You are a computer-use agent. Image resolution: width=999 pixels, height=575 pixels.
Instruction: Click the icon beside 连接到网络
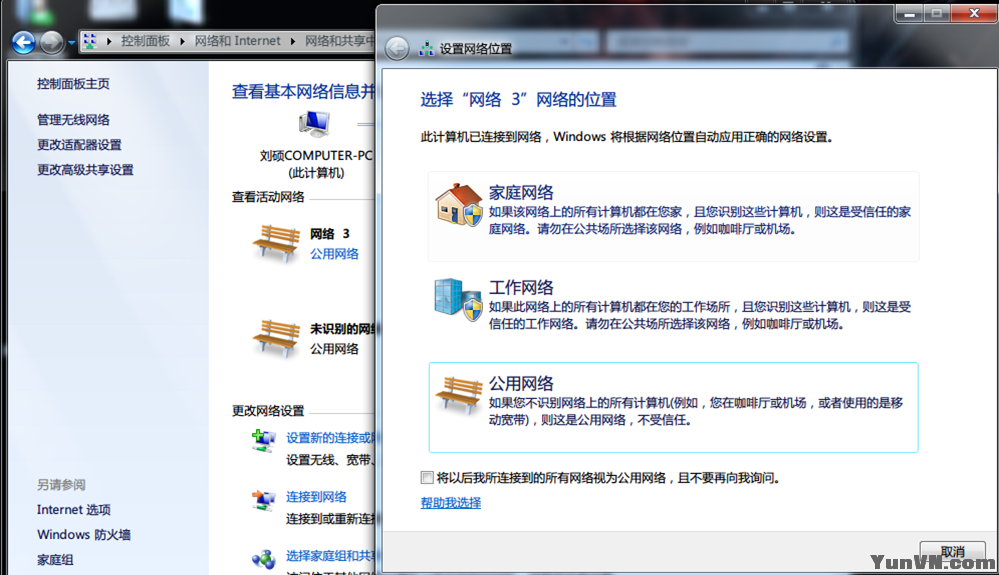point(263,500)
